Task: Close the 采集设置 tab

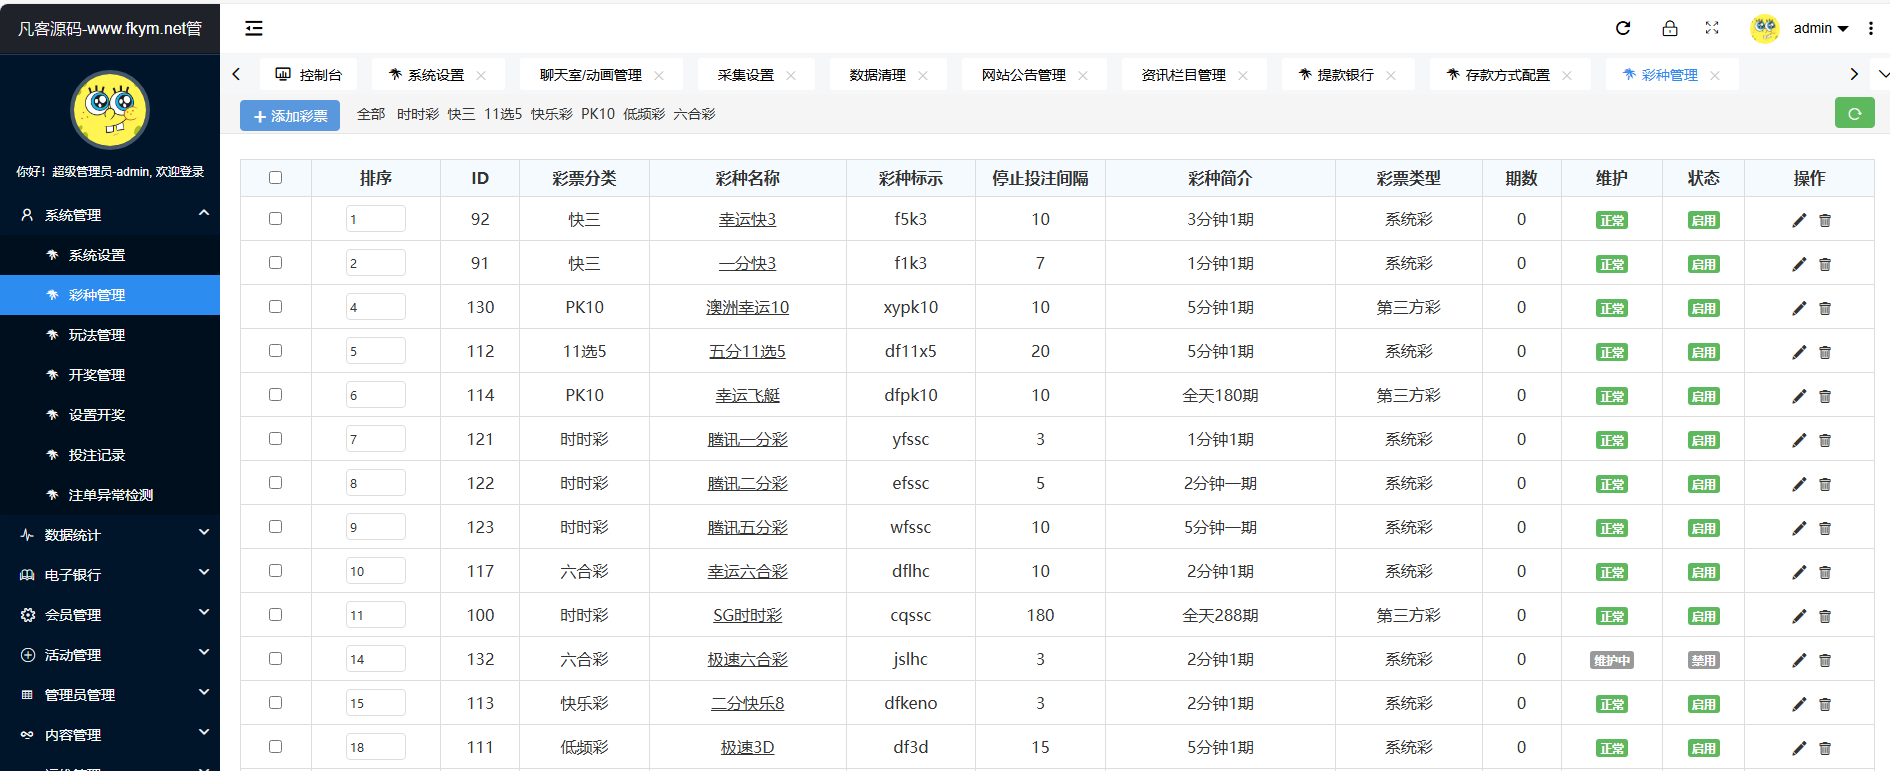Action: pos(791,75)
